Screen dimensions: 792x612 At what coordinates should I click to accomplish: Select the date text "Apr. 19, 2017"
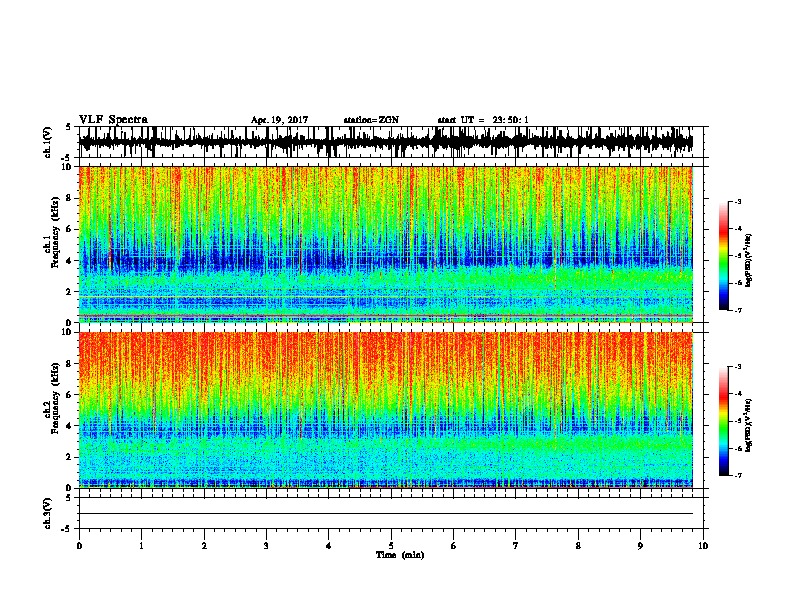pyautogui.click(x=279, y=120)
